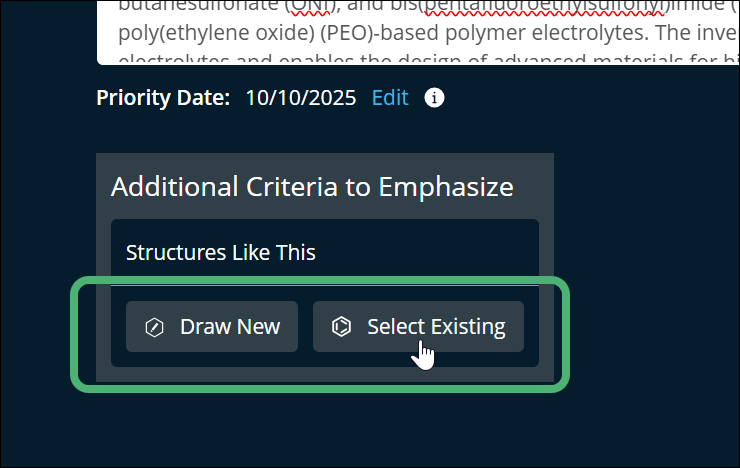Click the info icon beside Priority Date
This screenshot has width=740, height=468.
point(434,98)
